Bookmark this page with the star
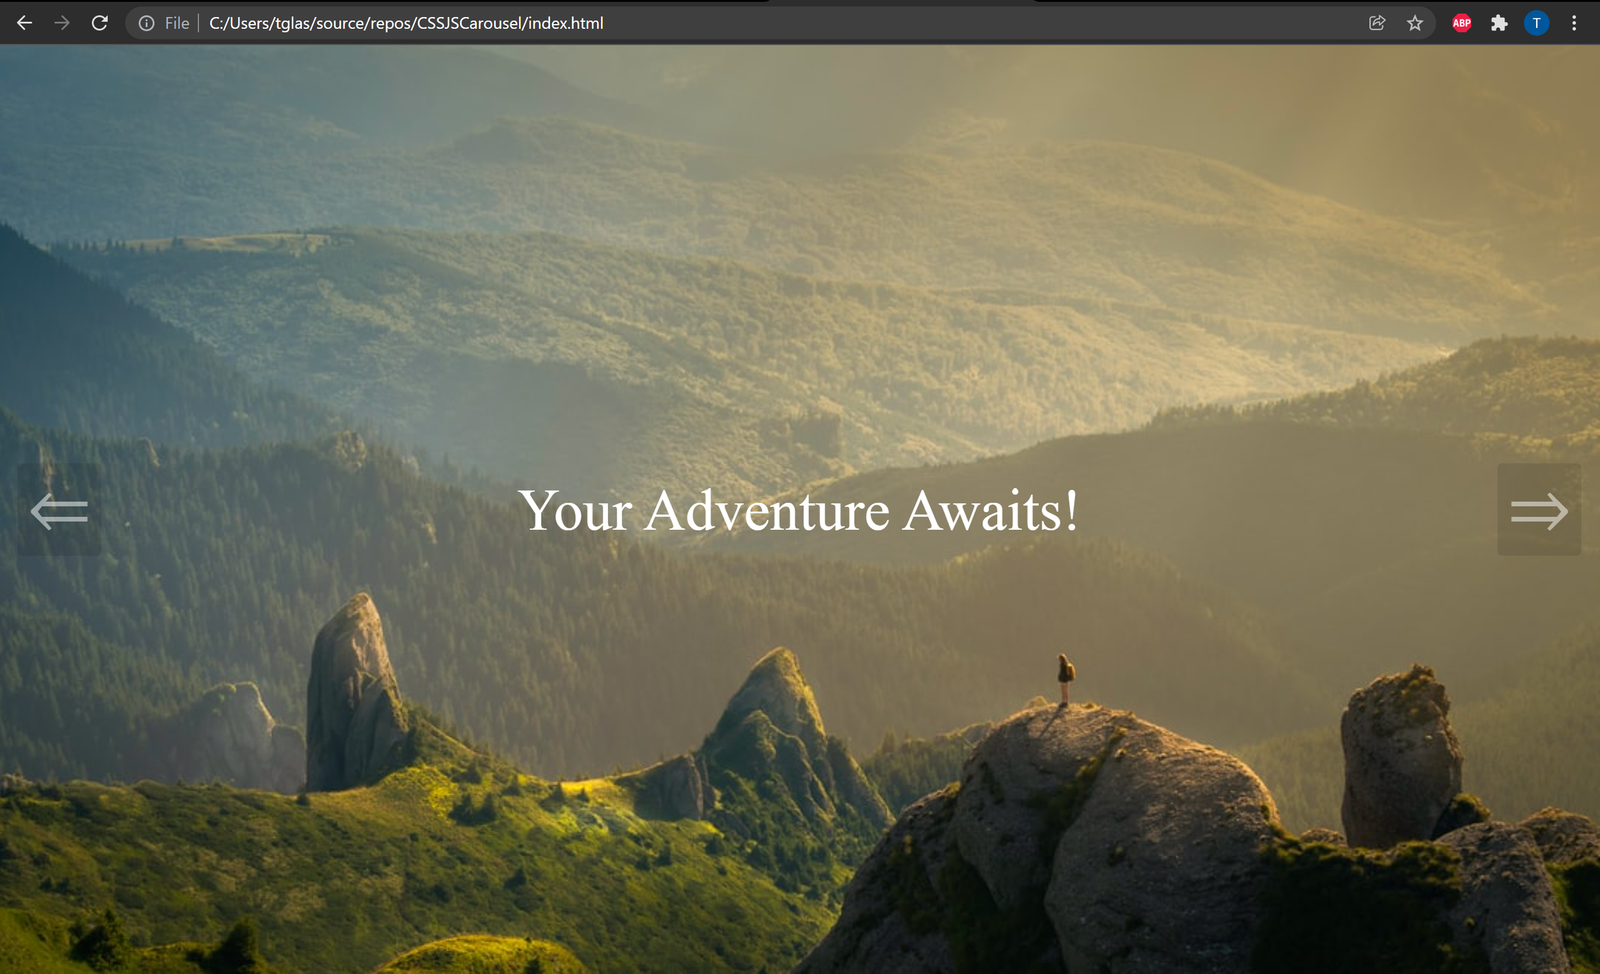 [x=1415, y=23]
